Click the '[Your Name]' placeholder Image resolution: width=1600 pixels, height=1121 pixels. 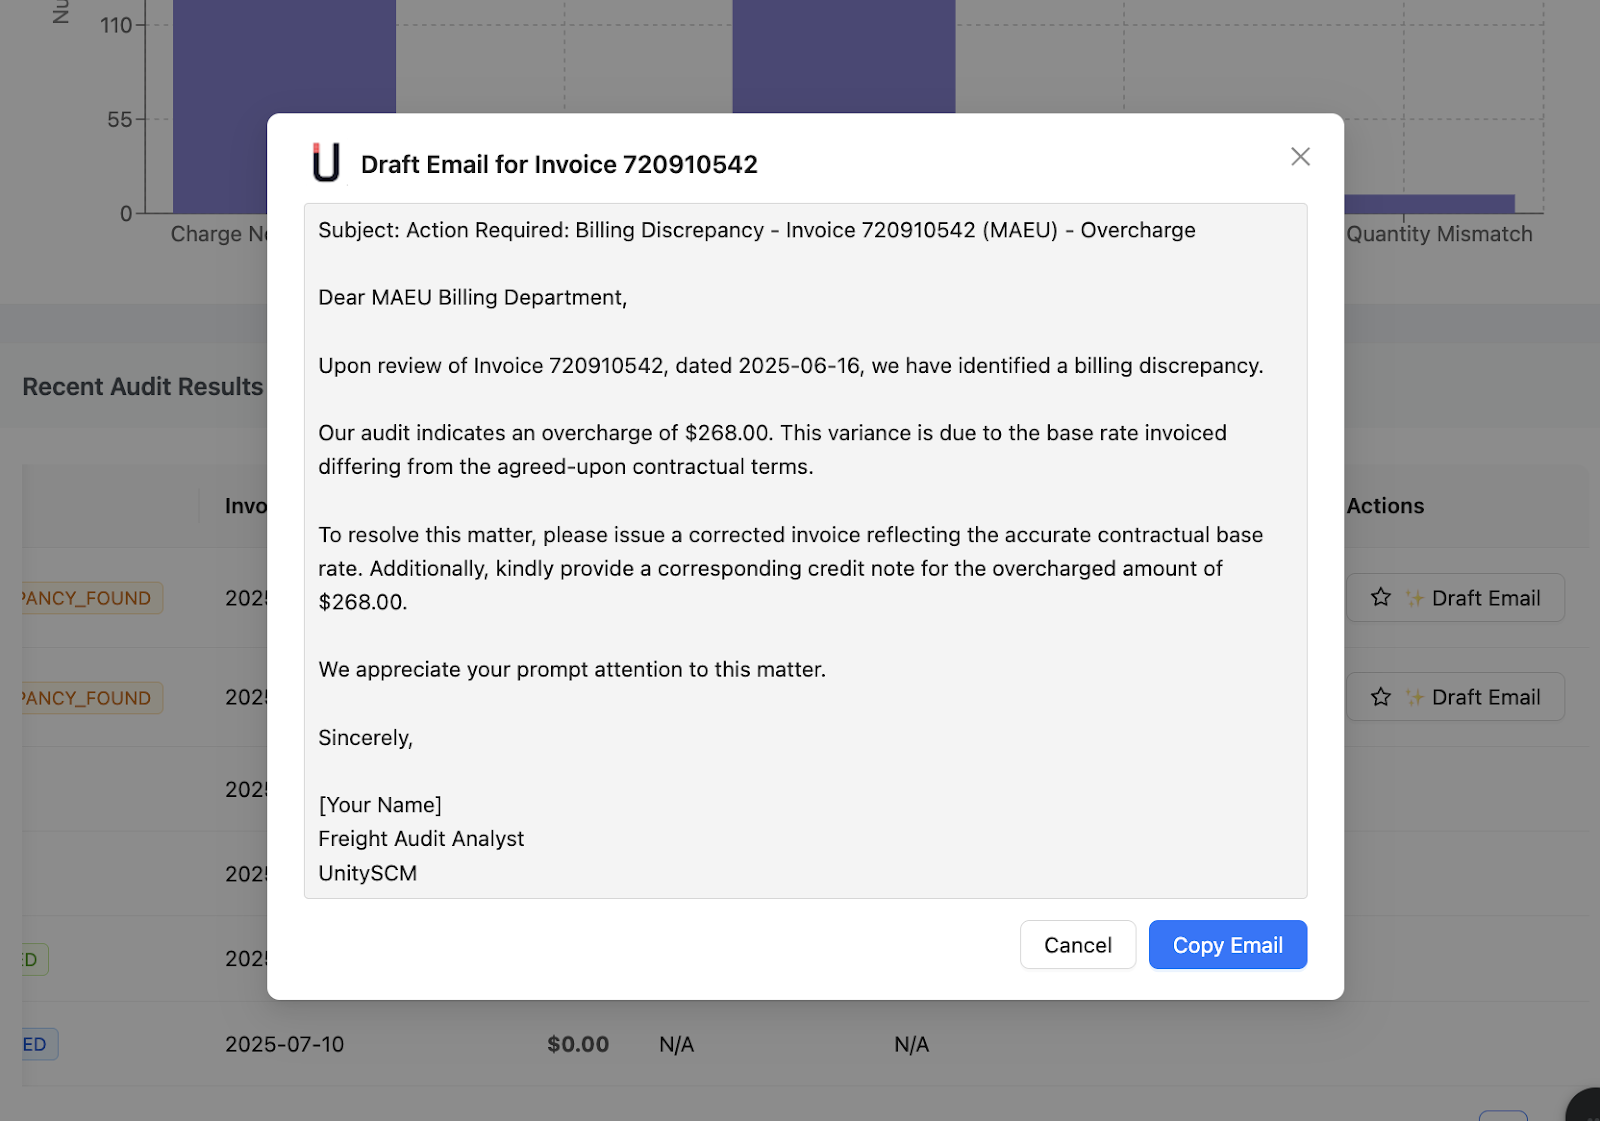pyautogui.click(x=380, y=805)
